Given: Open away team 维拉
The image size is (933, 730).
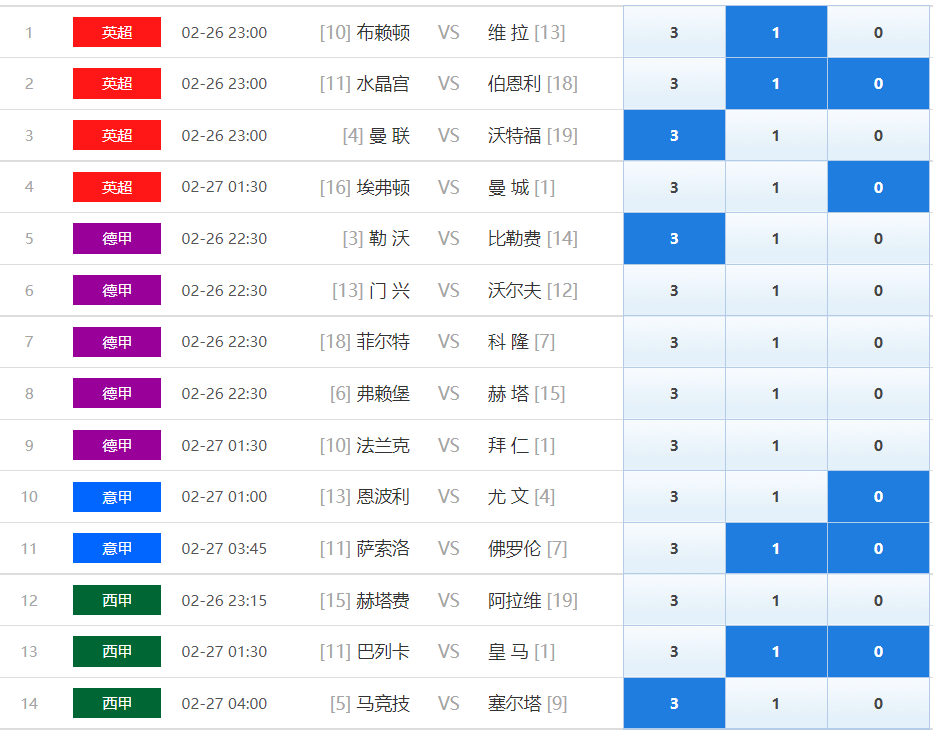Looking at the screenshot, I should (x=508, y=32).
